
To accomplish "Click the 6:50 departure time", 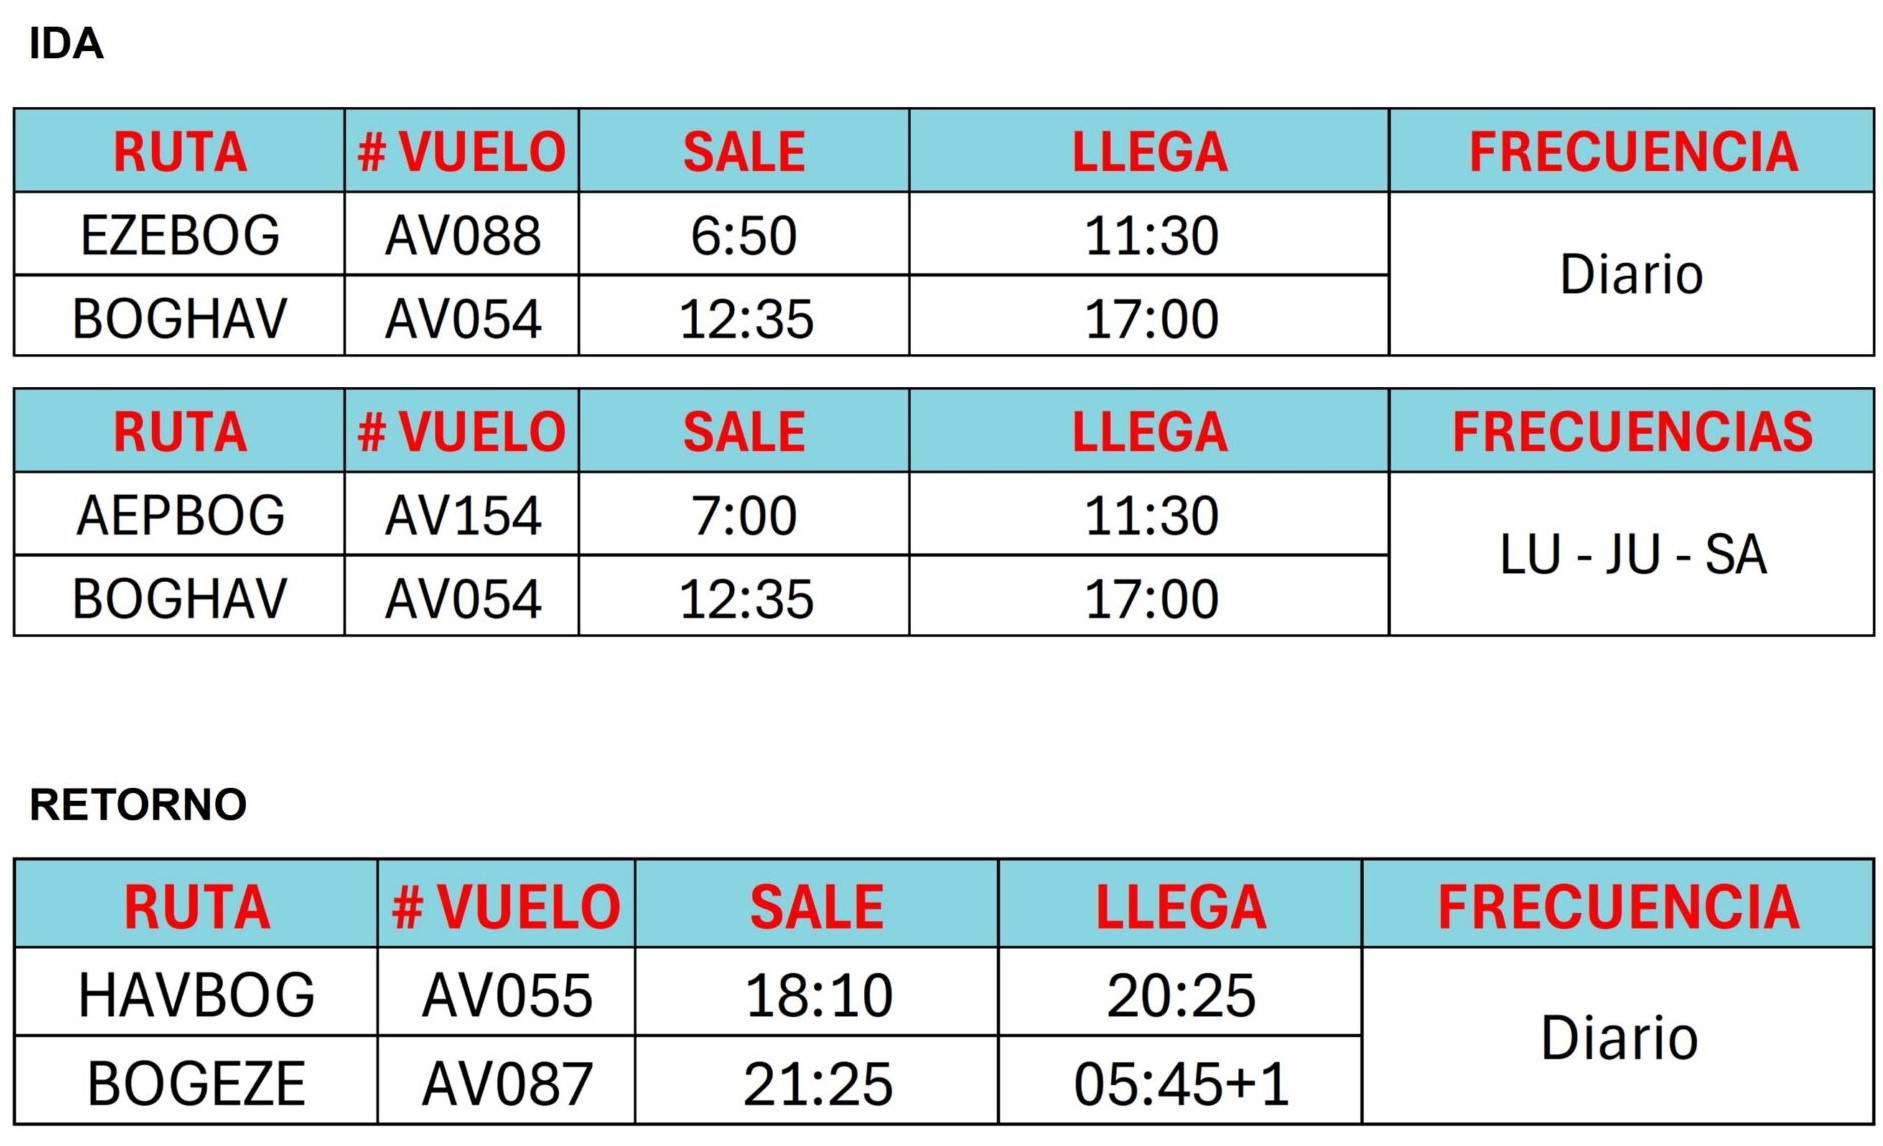I will point(744,236).
